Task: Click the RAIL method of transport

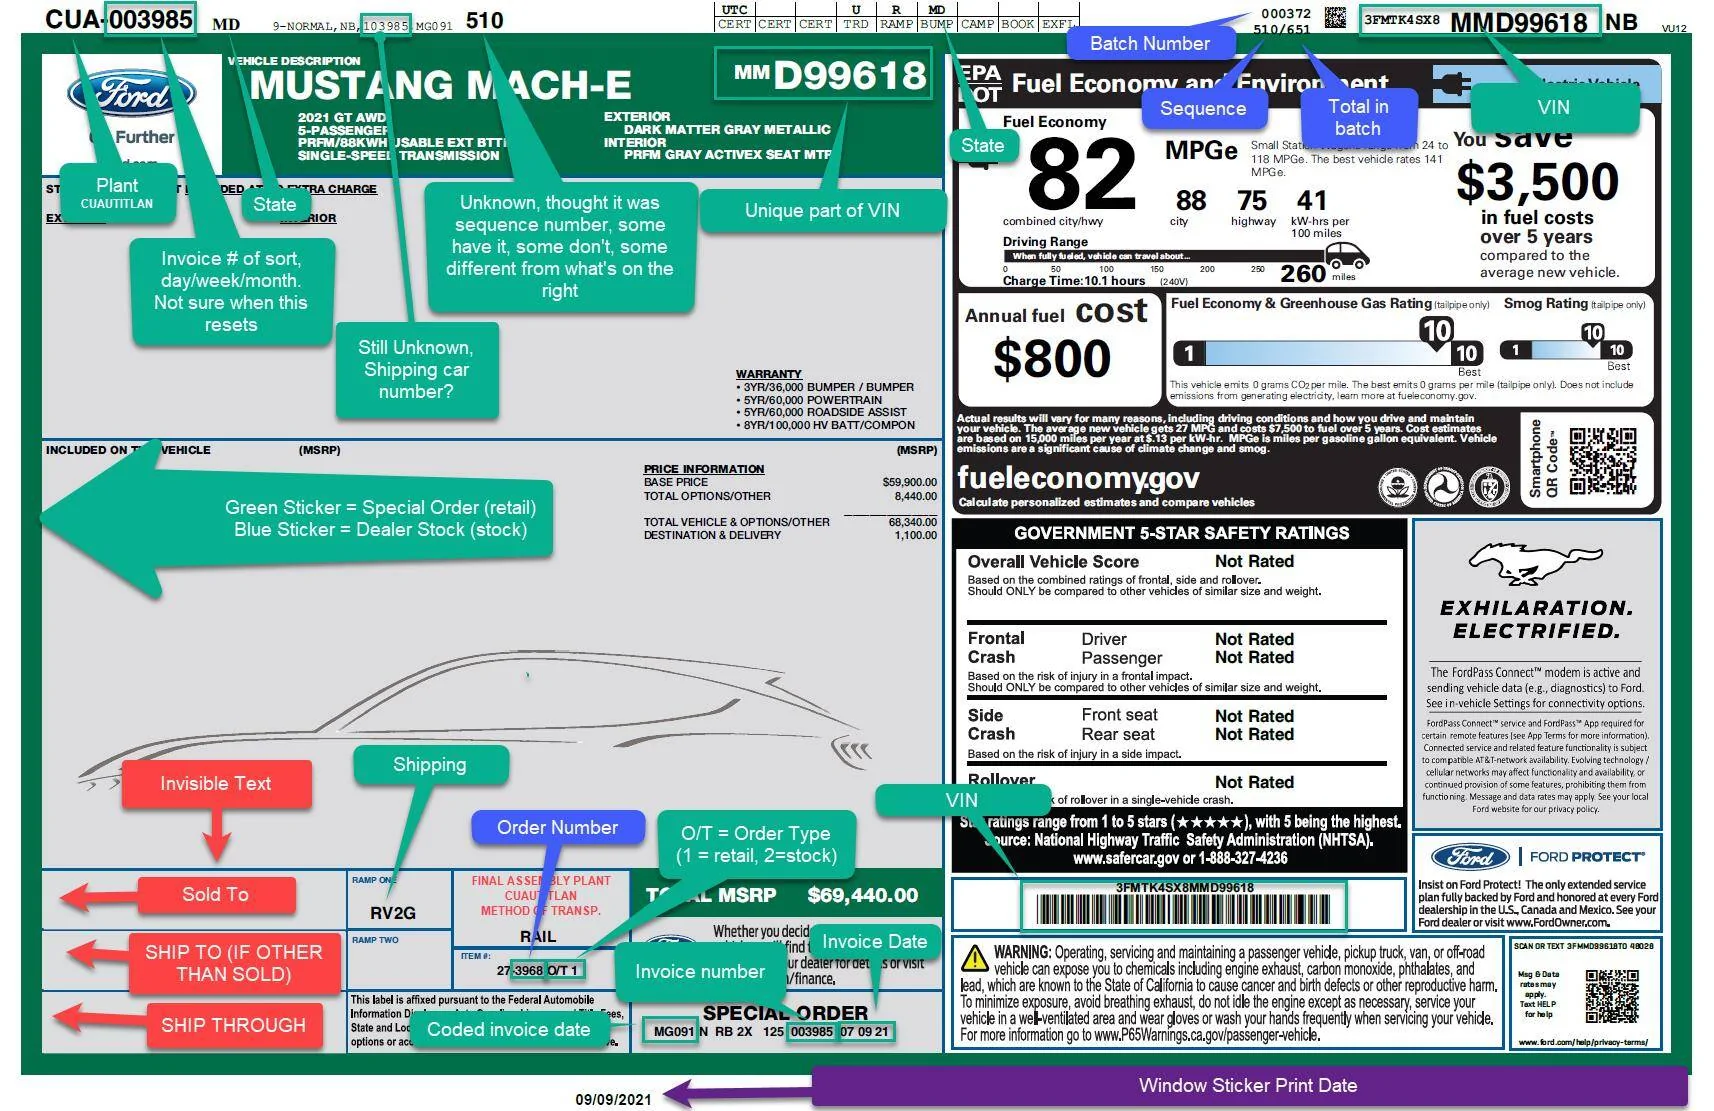Action: point(538,936)
